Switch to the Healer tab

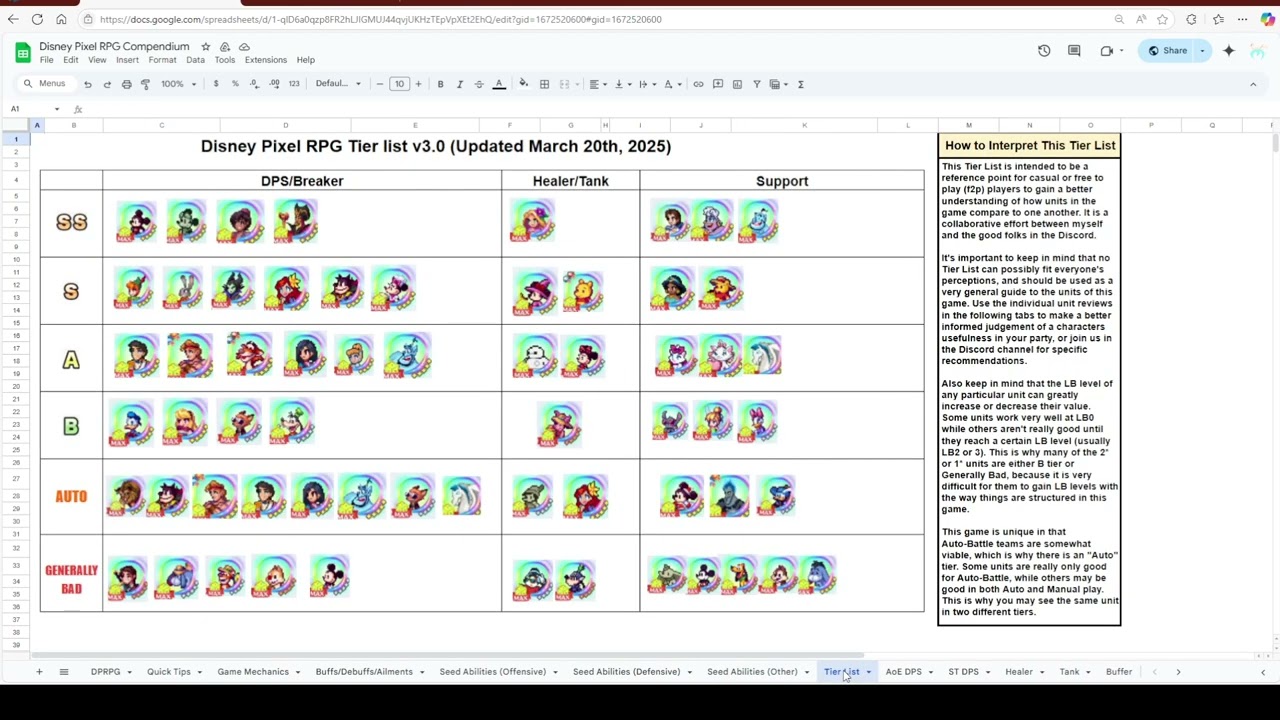click(1018, 672)
